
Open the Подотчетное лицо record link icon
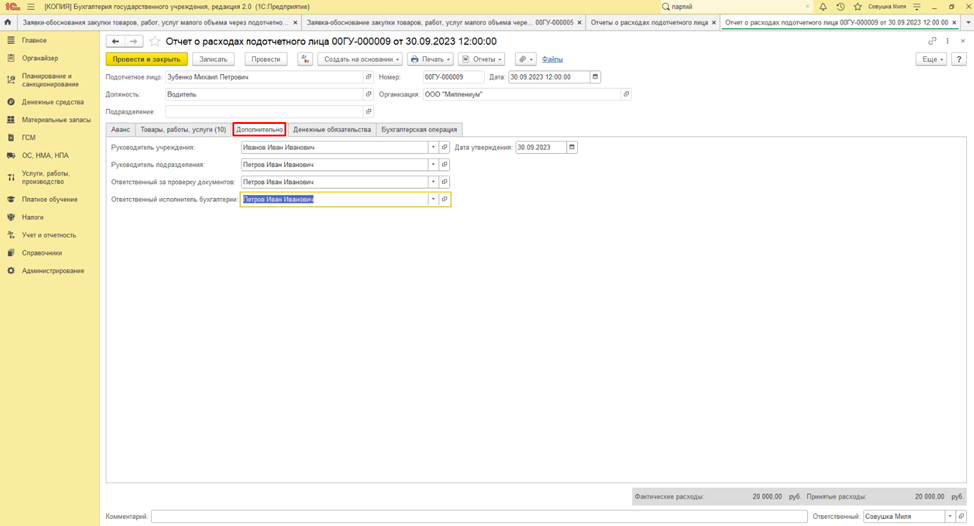tap(368, 77)
